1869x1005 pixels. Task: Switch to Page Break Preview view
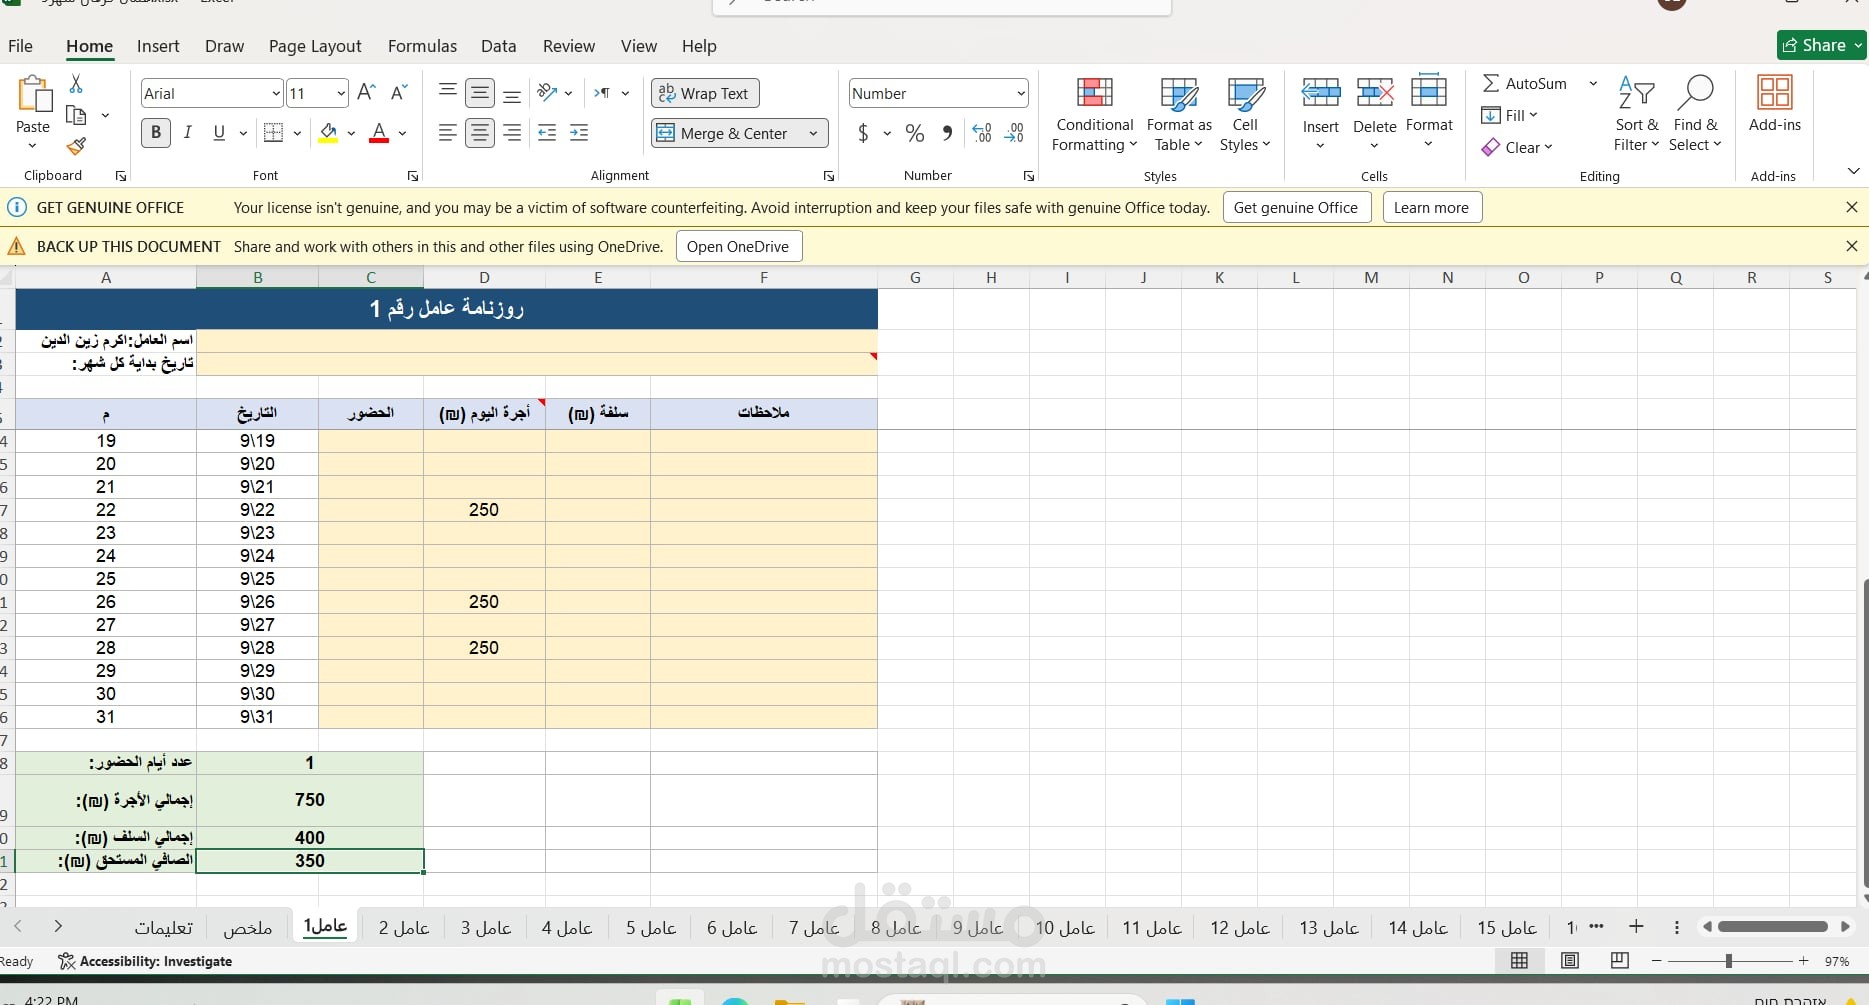pyautogui.click(x=1620, y=961)
